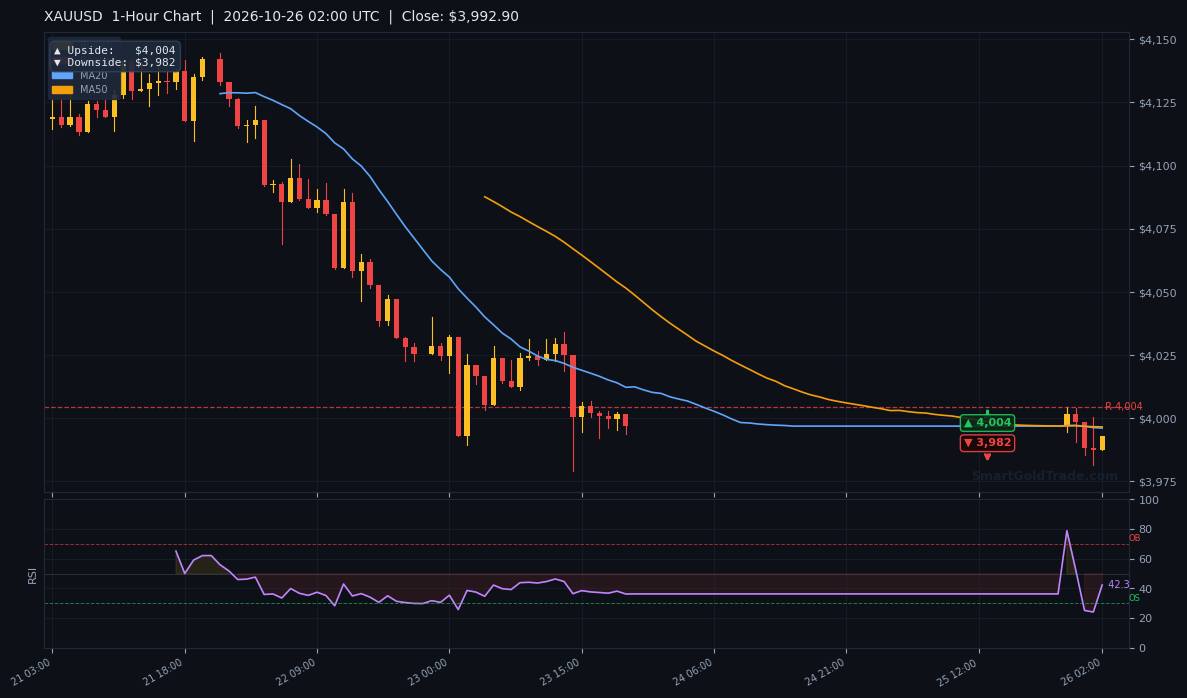Click the RSI axis title
The width and height of the screenshot is (1187, 698).
click(x=32, y=575)
